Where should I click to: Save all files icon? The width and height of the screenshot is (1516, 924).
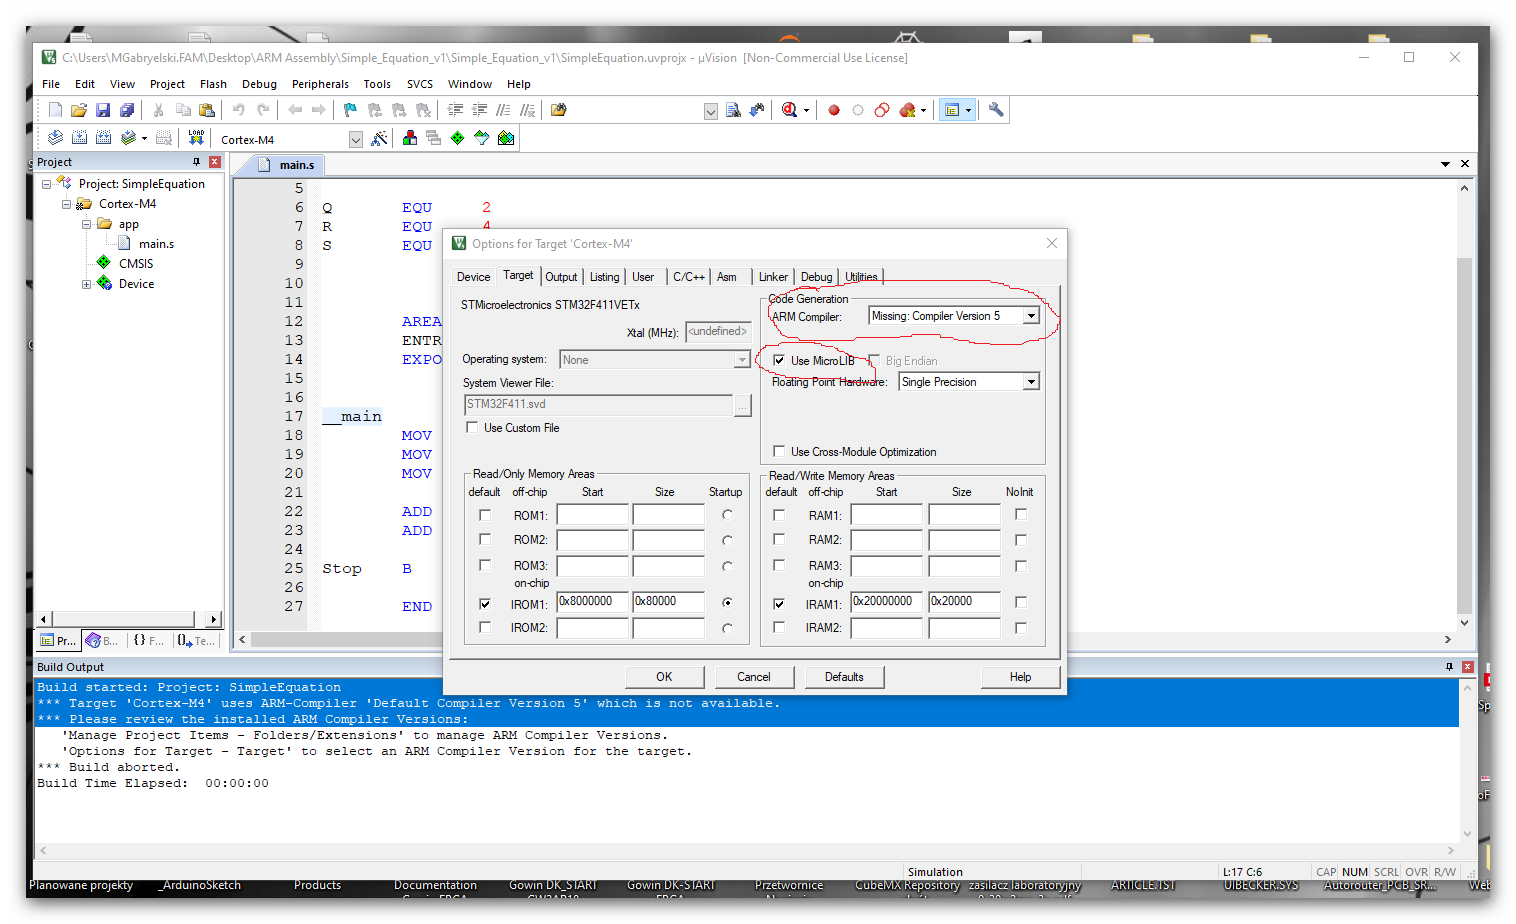[x=127, y=110]
